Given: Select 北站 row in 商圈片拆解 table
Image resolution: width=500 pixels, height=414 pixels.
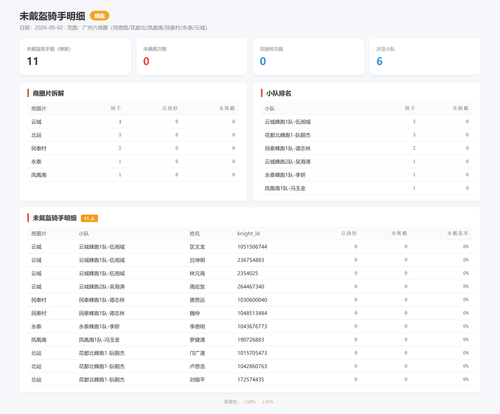Looking at the screenshot, I should pyautogui.click(x=133, y=135).
